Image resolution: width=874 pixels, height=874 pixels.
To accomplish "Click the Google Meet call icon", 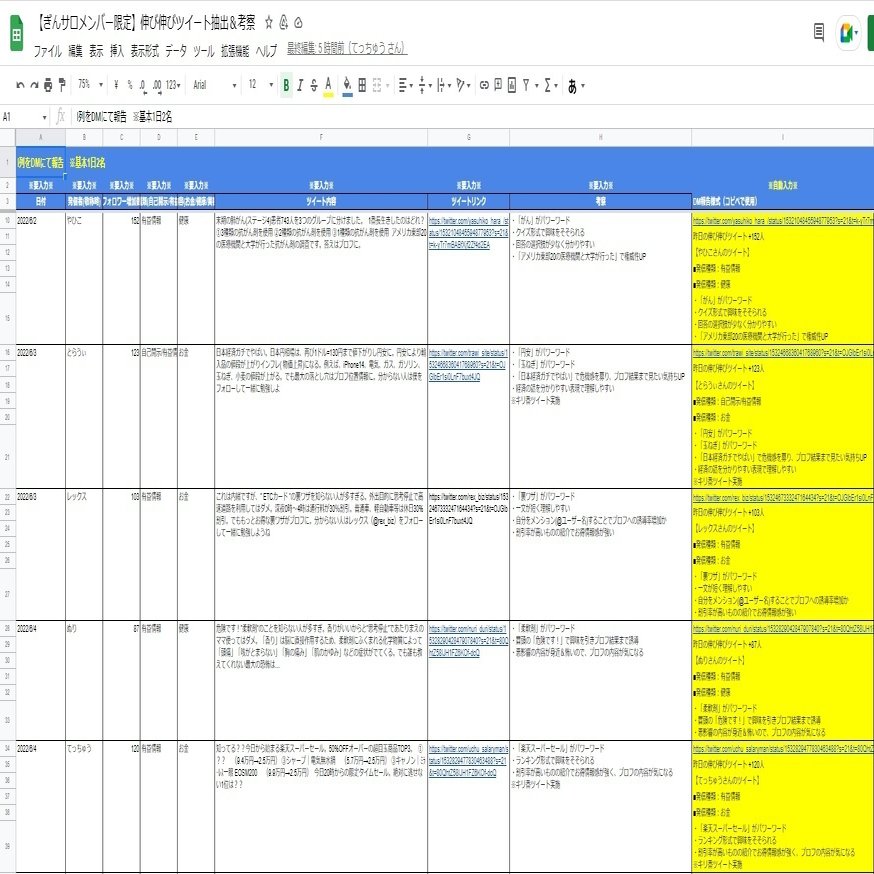I will point(849,33).
